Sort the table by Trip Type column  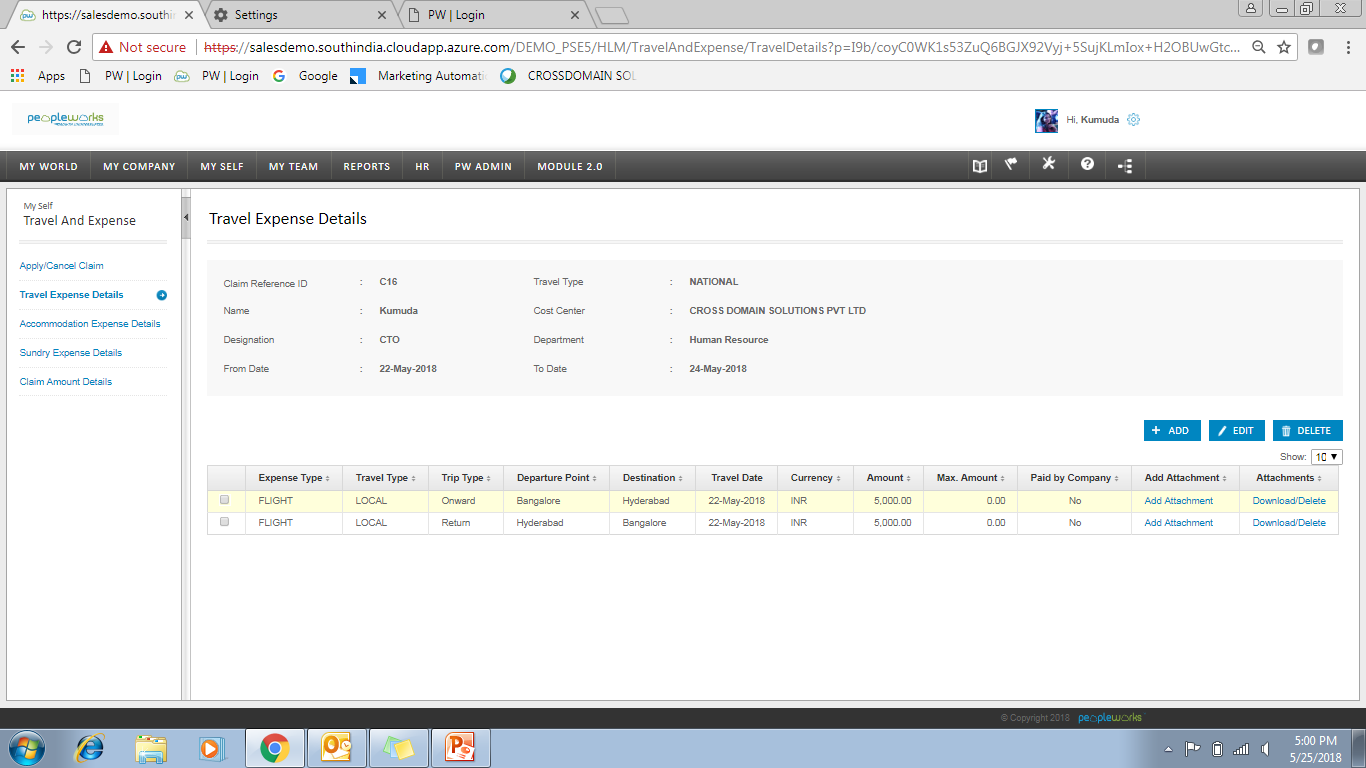coord(466,478)
